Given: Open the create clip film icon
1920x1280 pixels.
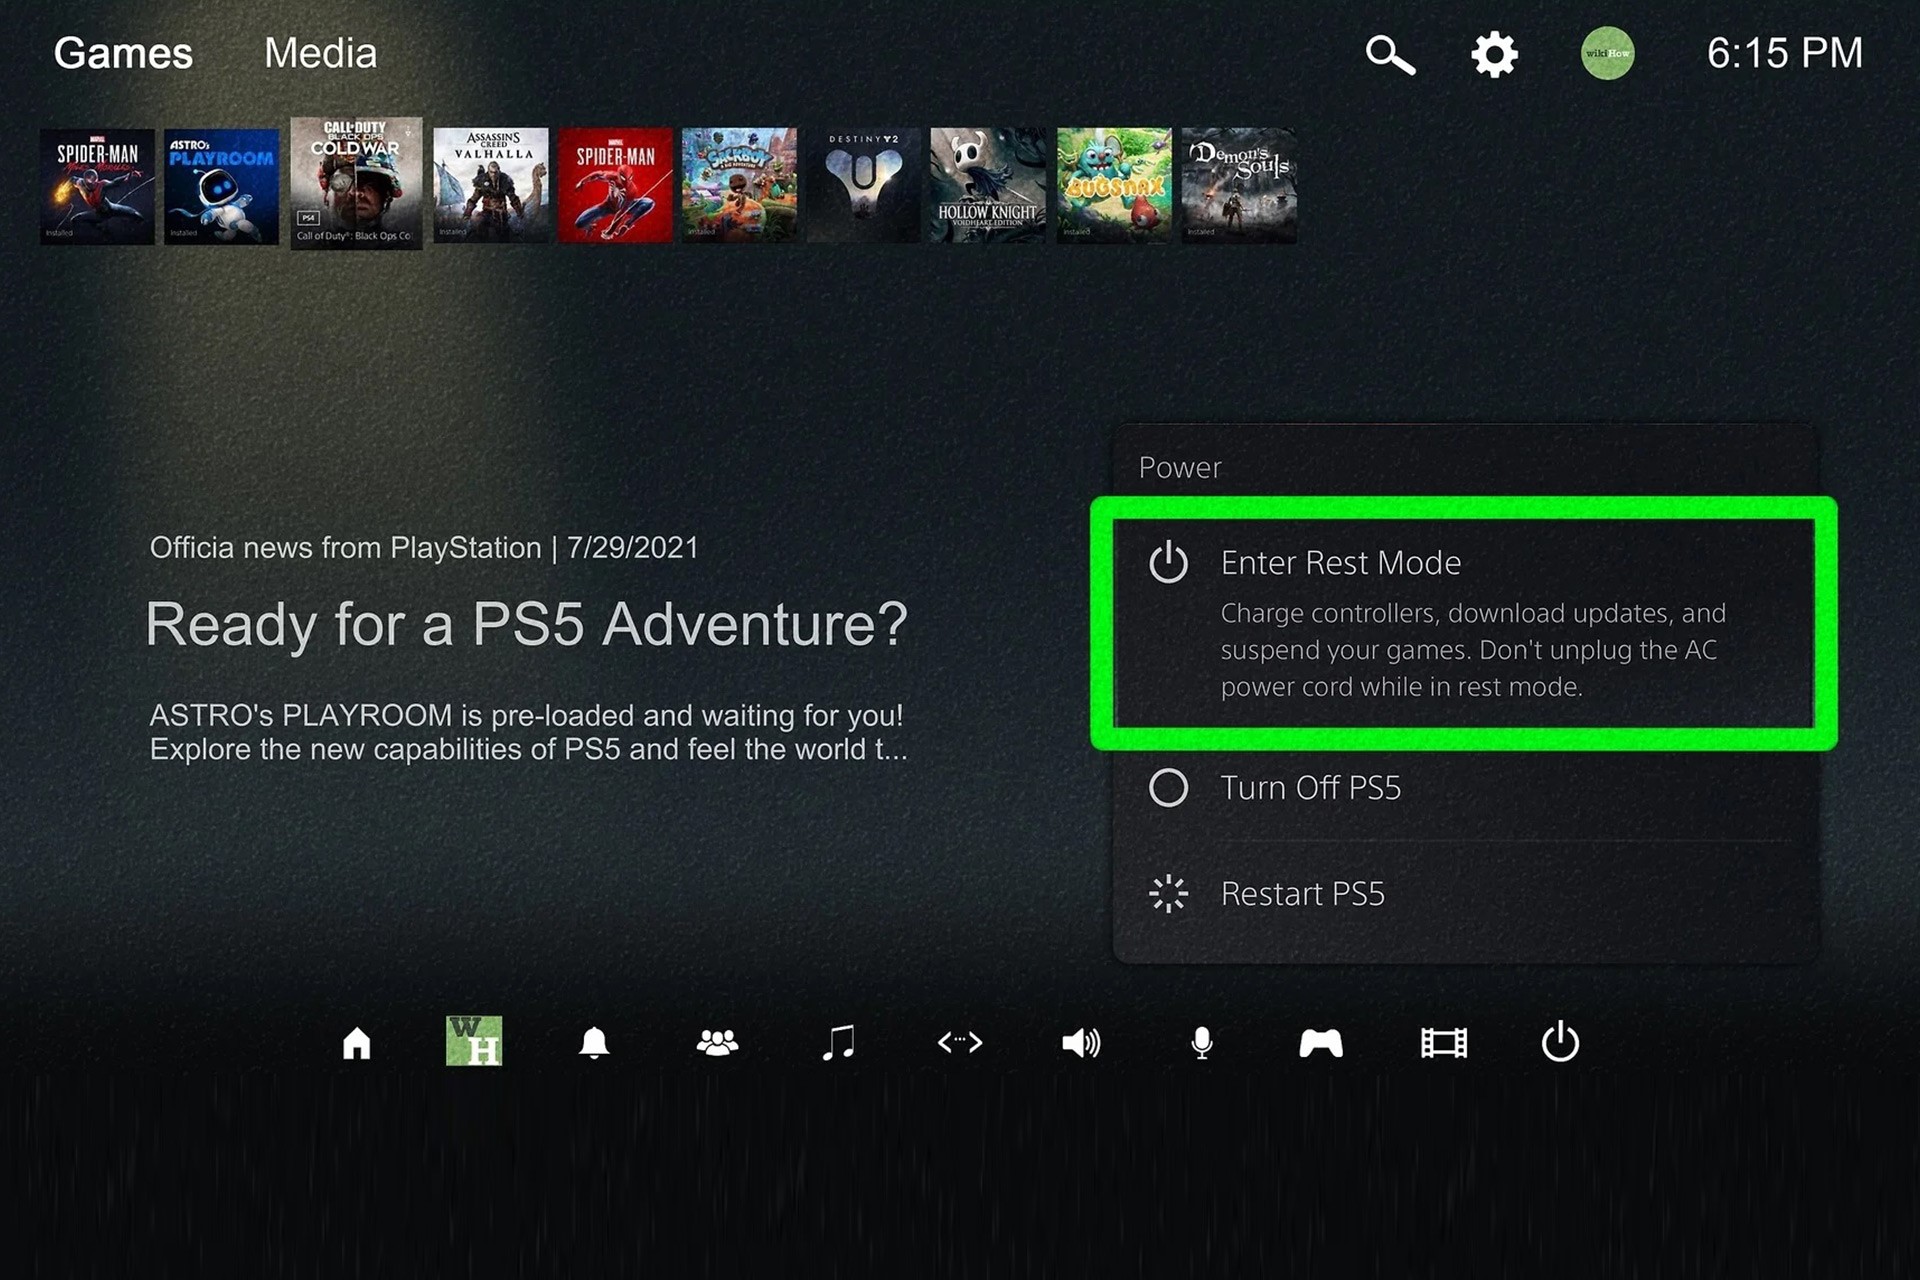Looking at the screenshot, I should pyautogui.click(x=1443, y=1043).
